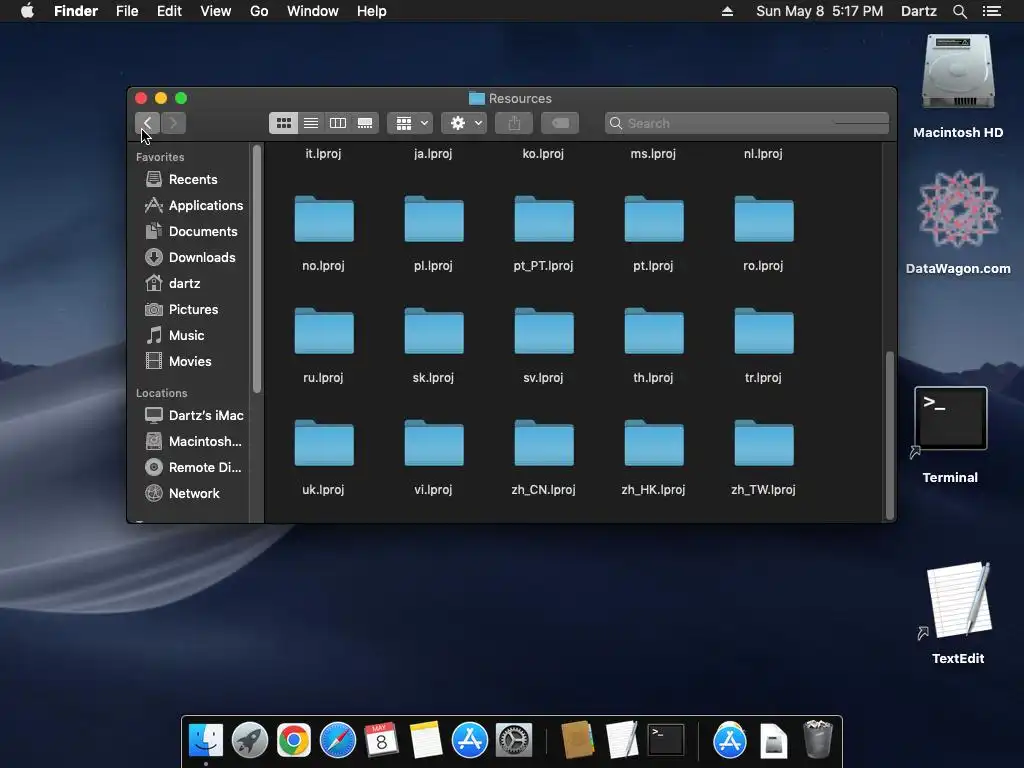Switch to list view in toolbar
This screenshot has height=768, width=1024.
tap(311, 123)
